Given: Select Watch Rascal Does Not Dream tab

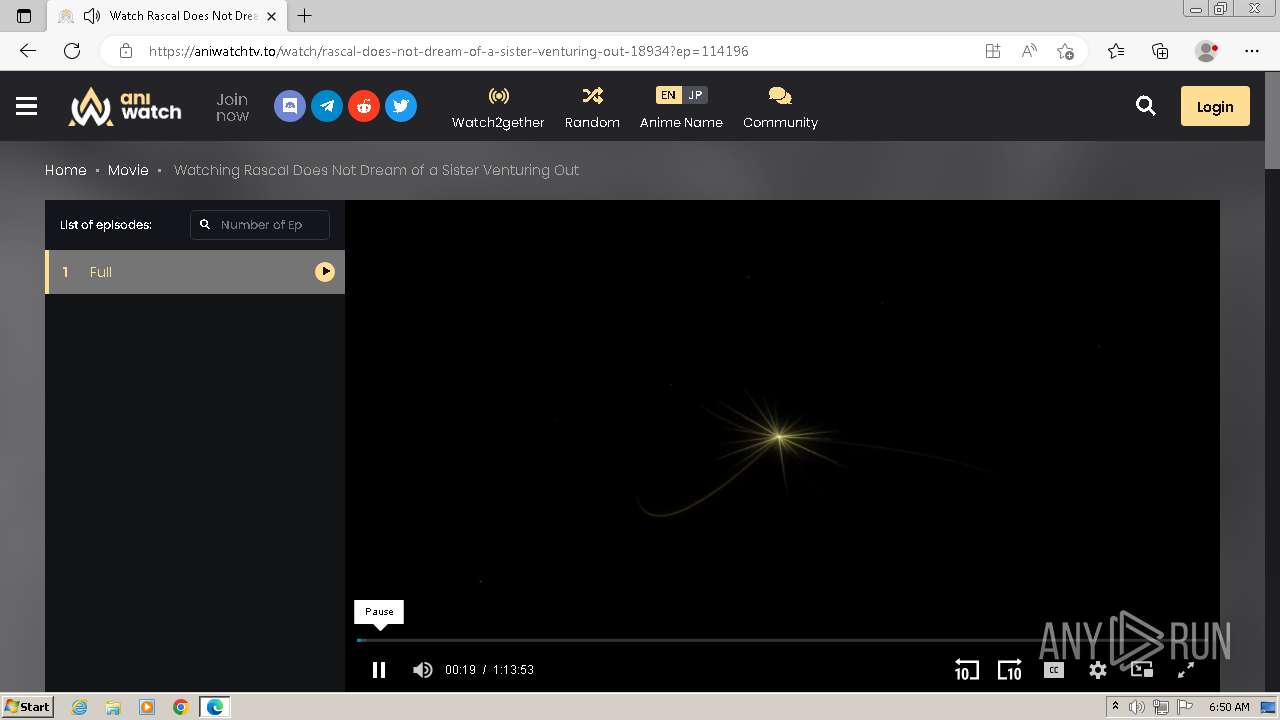Looking at the screenshot, I should tap(165, 16).
